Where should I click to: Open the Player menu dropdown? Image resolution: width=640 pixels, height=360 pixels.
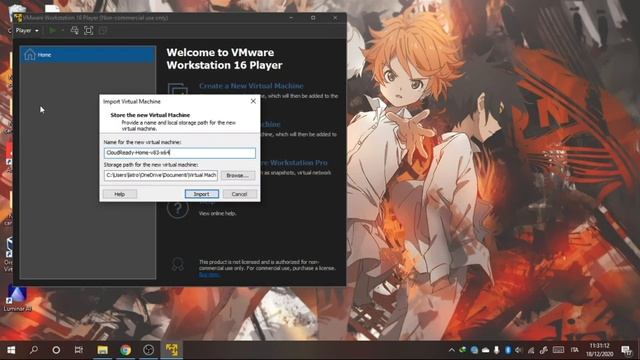(x=27, y=31)
